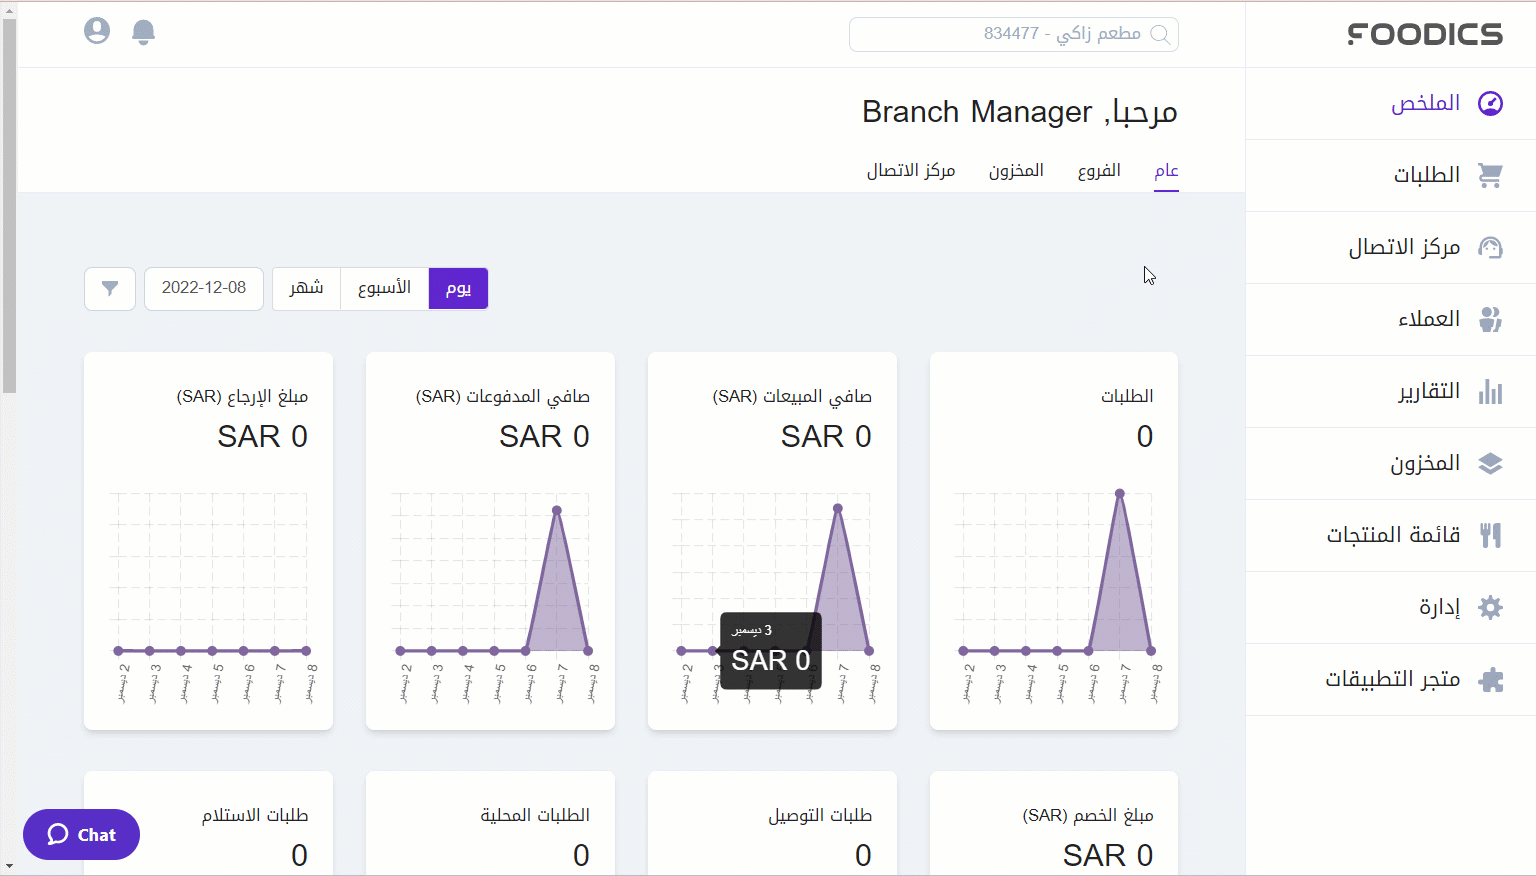Open the customers people icon
Viewport: 1536px width, 876px height.
pyautogui.click(x=1490, y=319)
